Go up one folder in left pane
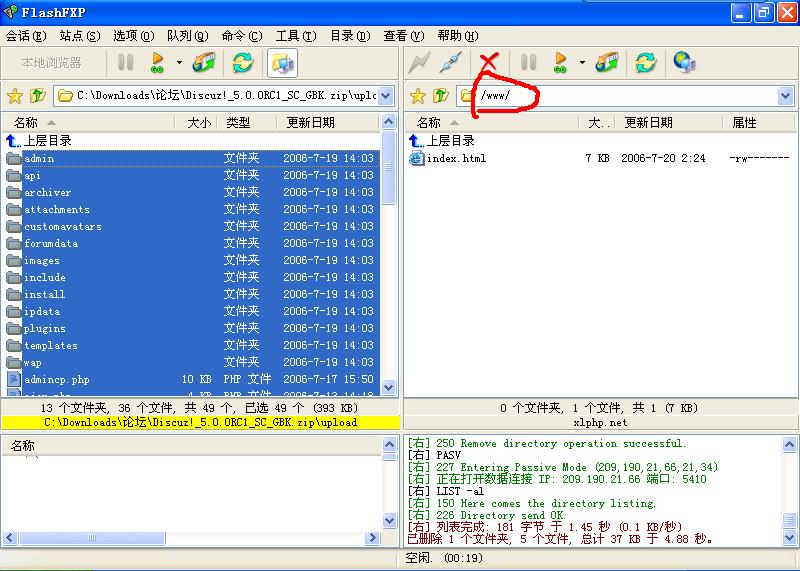 37,95
